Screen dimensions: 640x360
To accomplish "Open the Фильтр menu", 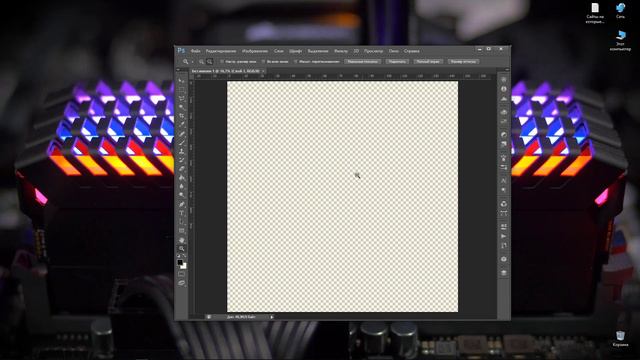I will click(341, 51).
